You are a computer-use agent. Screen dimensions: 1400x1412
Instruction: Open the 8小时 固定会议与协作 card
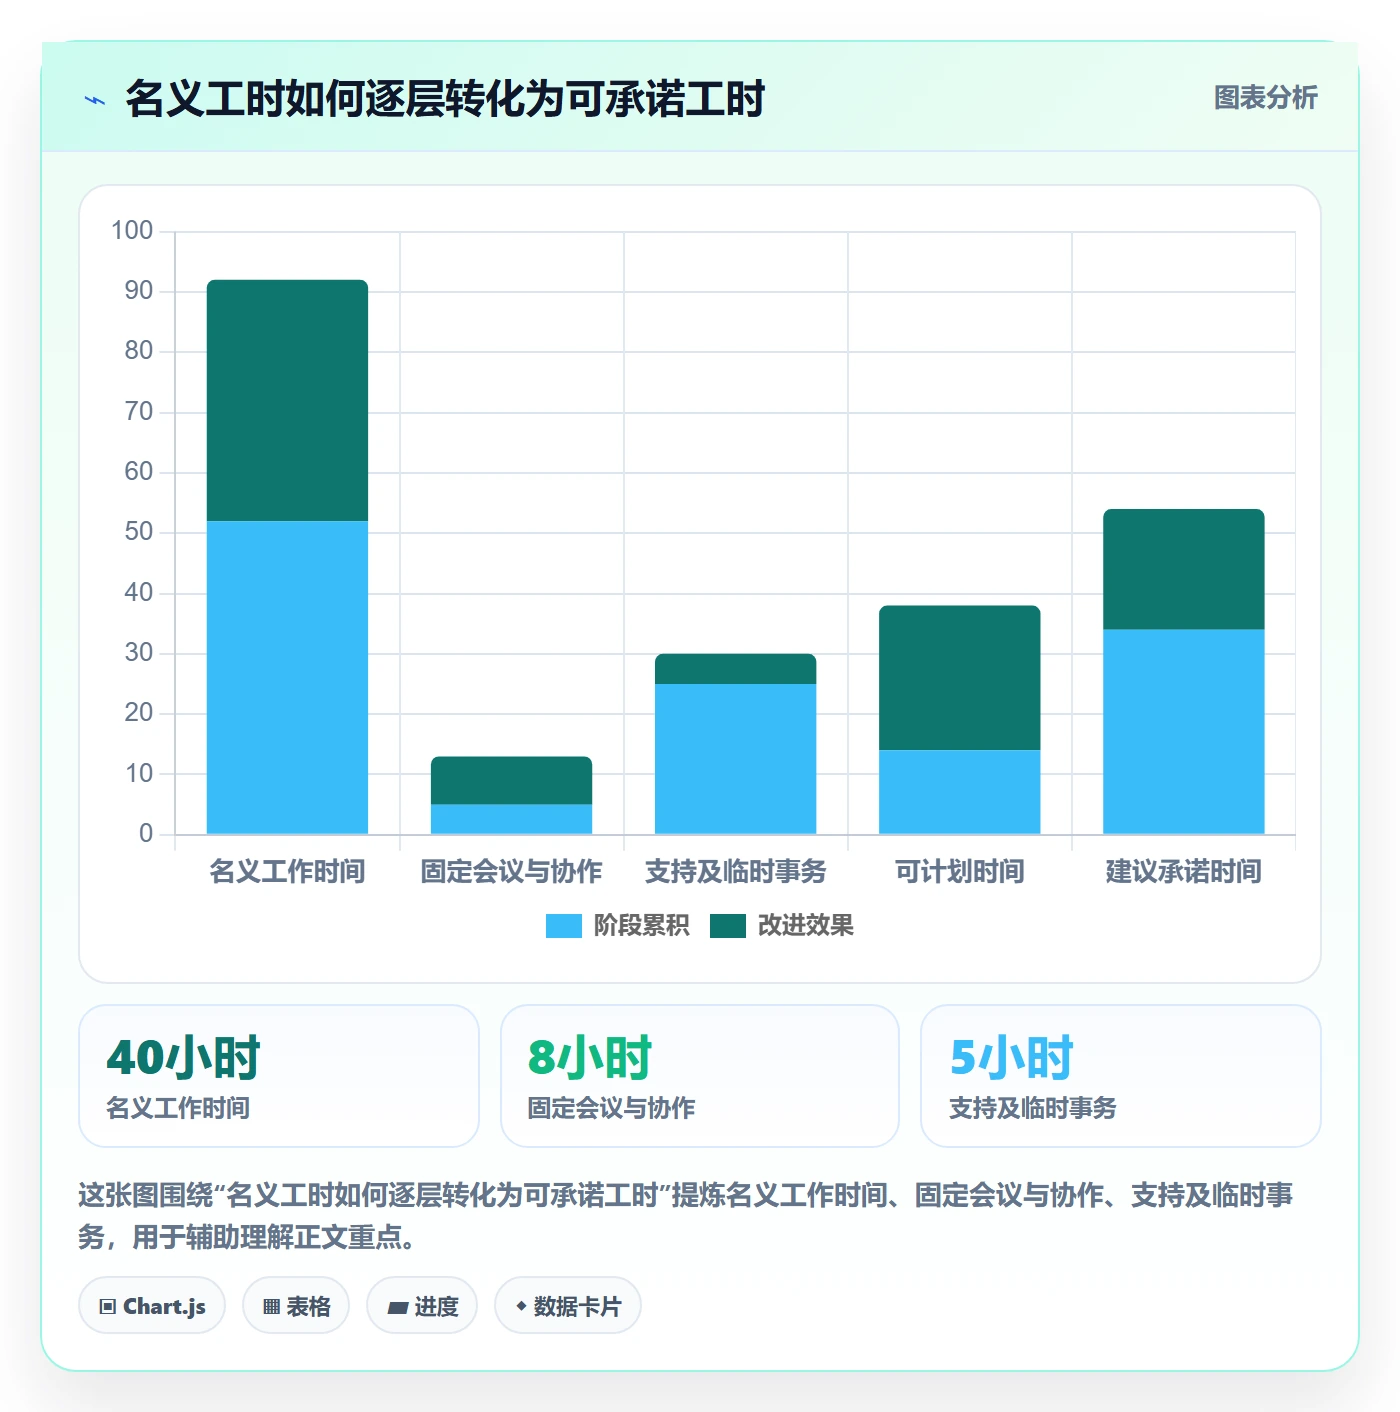(x=700, y=1076)
